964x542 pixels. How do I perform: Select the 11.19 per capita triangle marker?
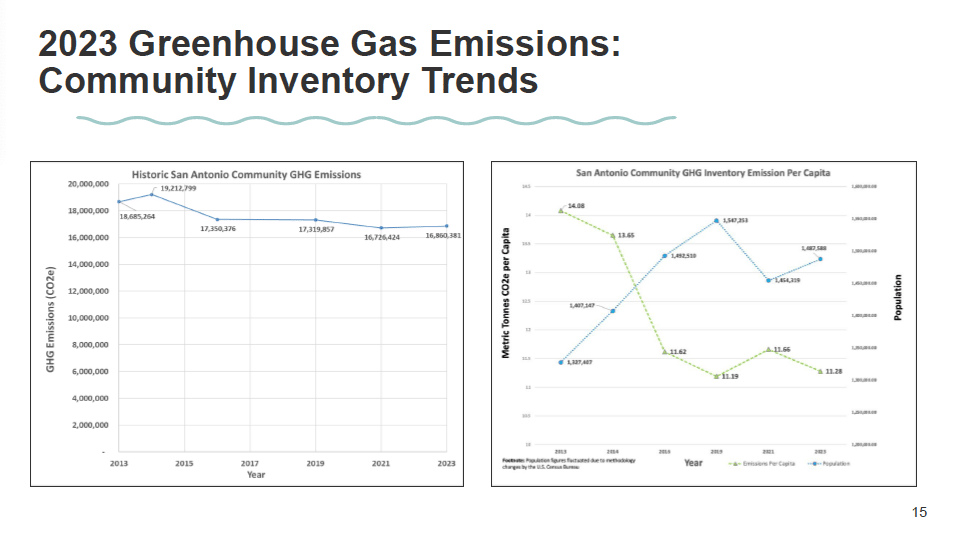coord(717,376)
